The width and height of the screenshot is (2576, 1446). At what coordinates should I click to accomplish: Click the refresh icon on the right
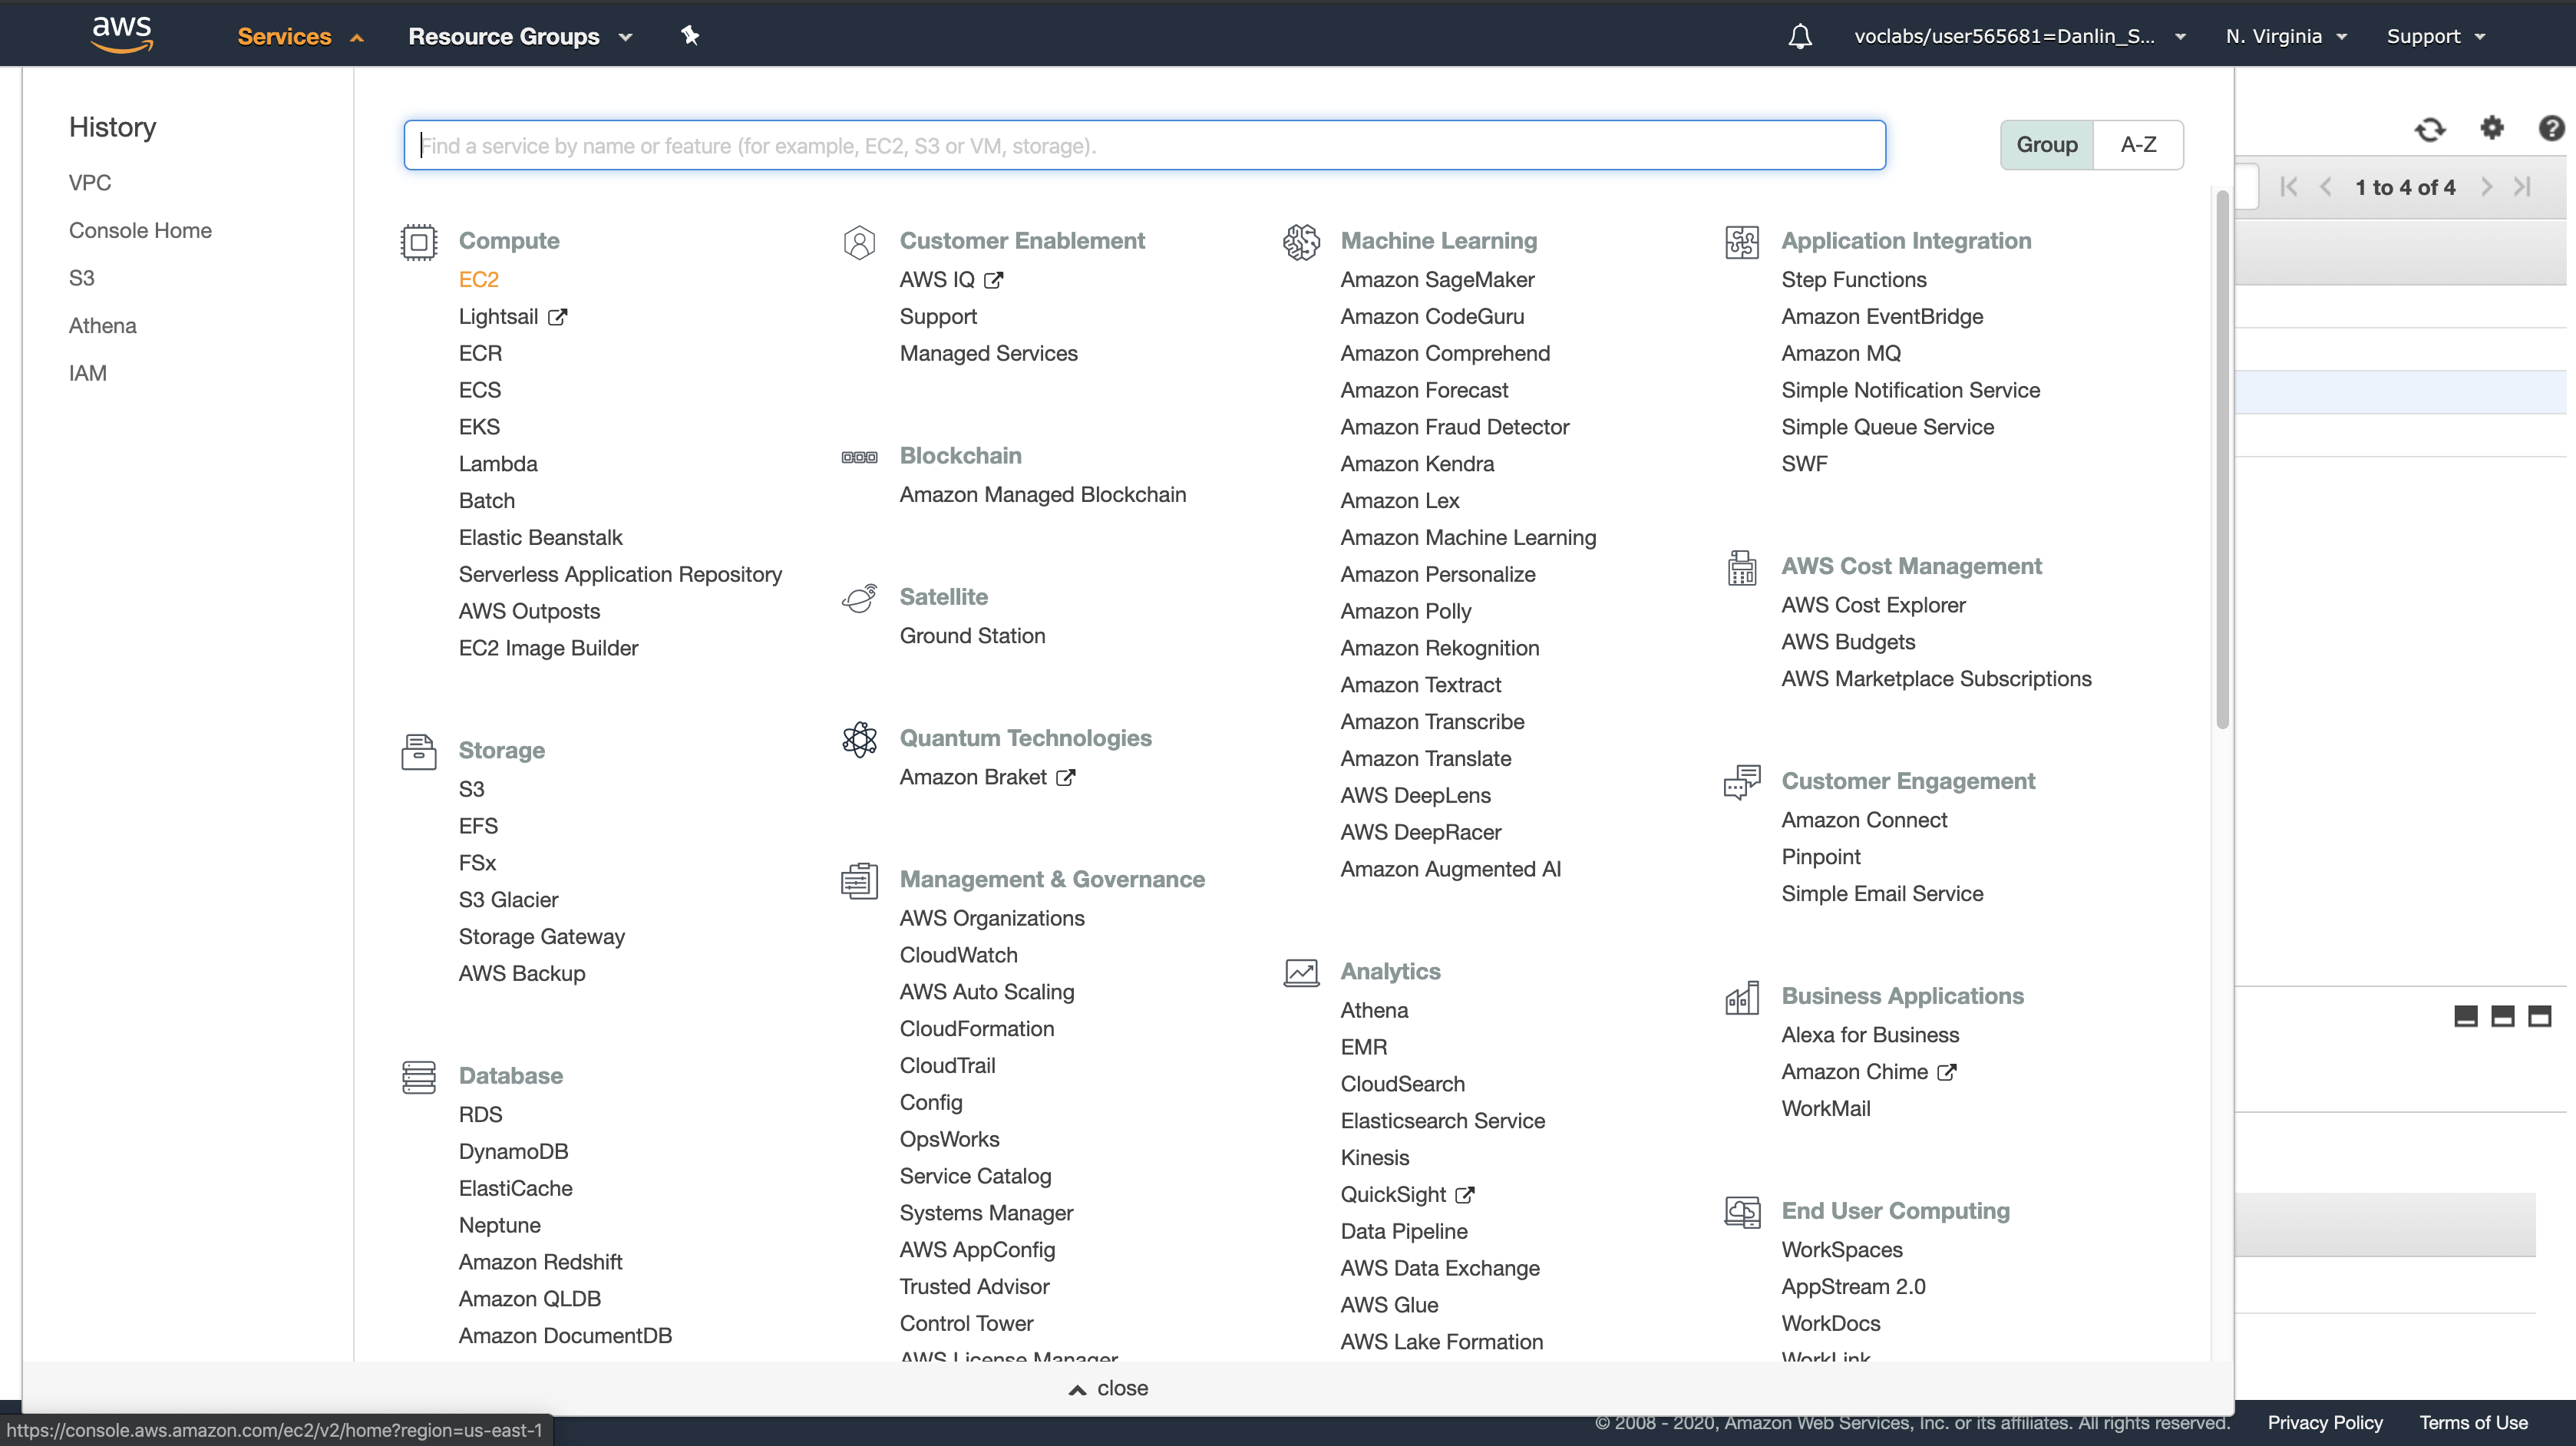2429,129
